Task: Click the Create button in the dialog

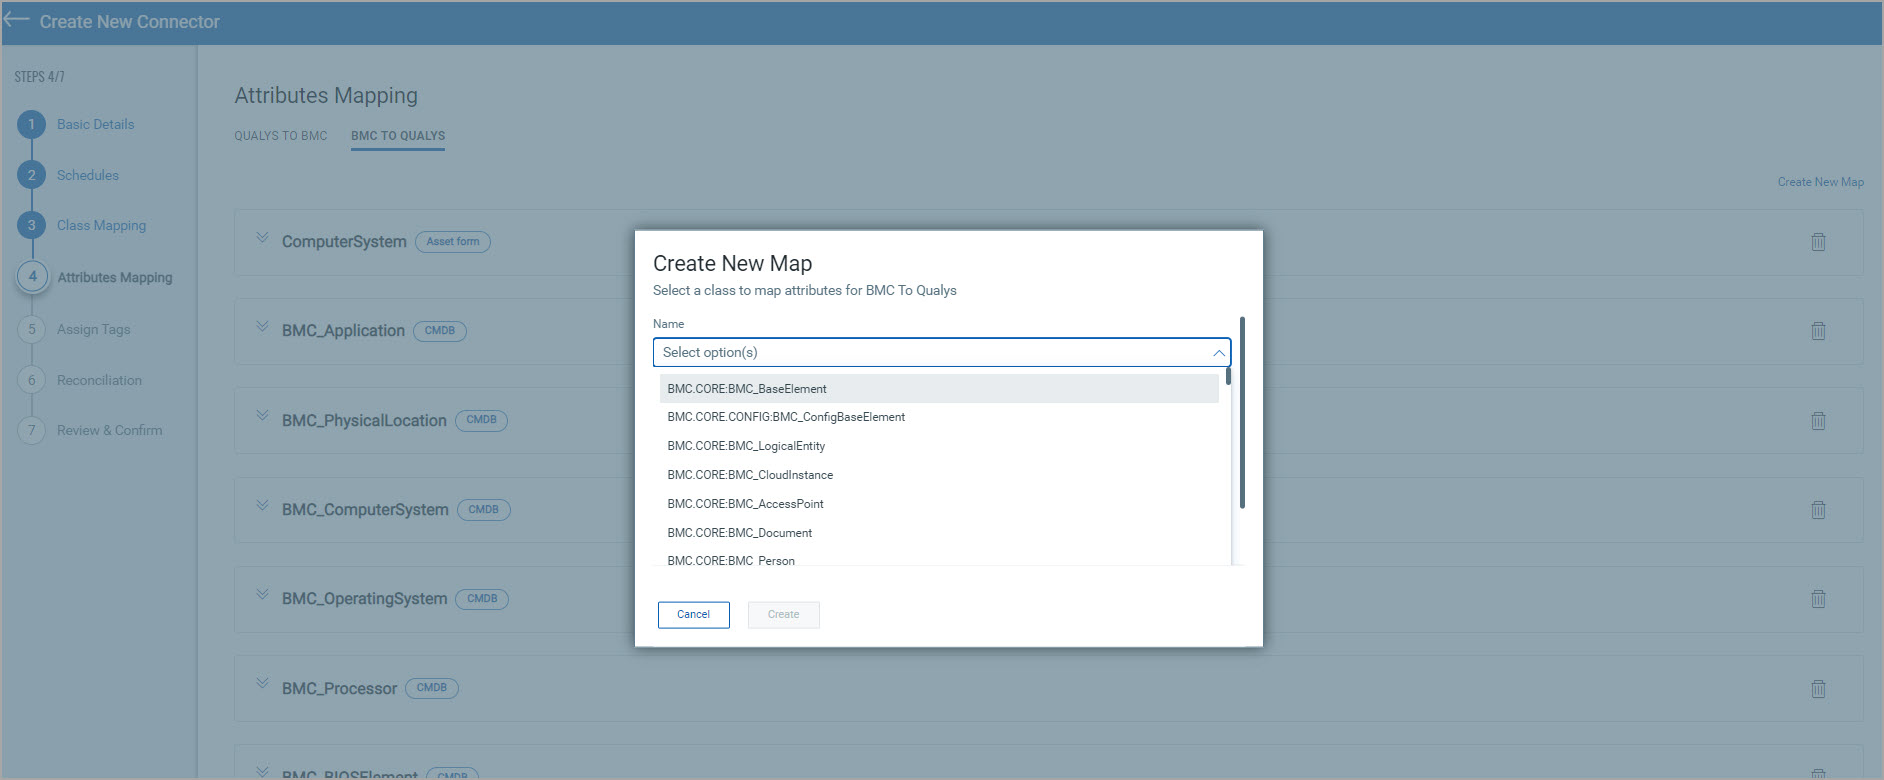Action: point(784,615)
